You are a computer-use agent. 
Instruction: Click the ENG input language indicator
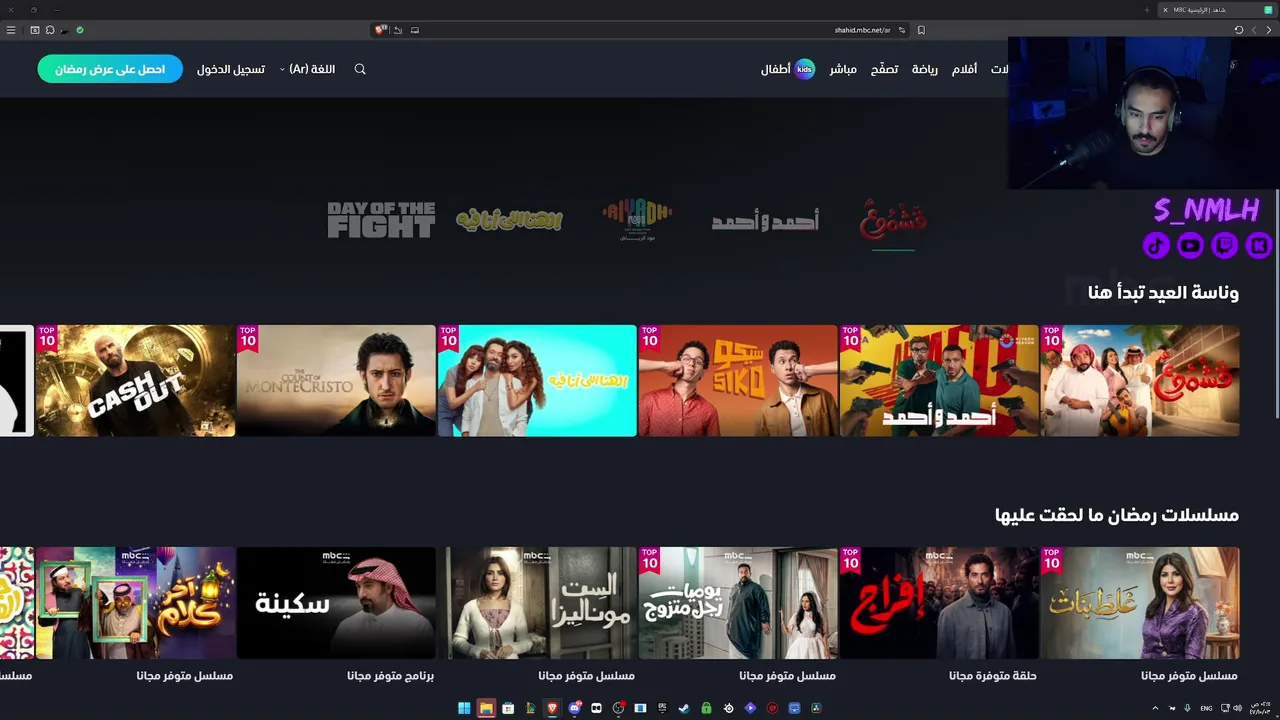point(1206,708)
